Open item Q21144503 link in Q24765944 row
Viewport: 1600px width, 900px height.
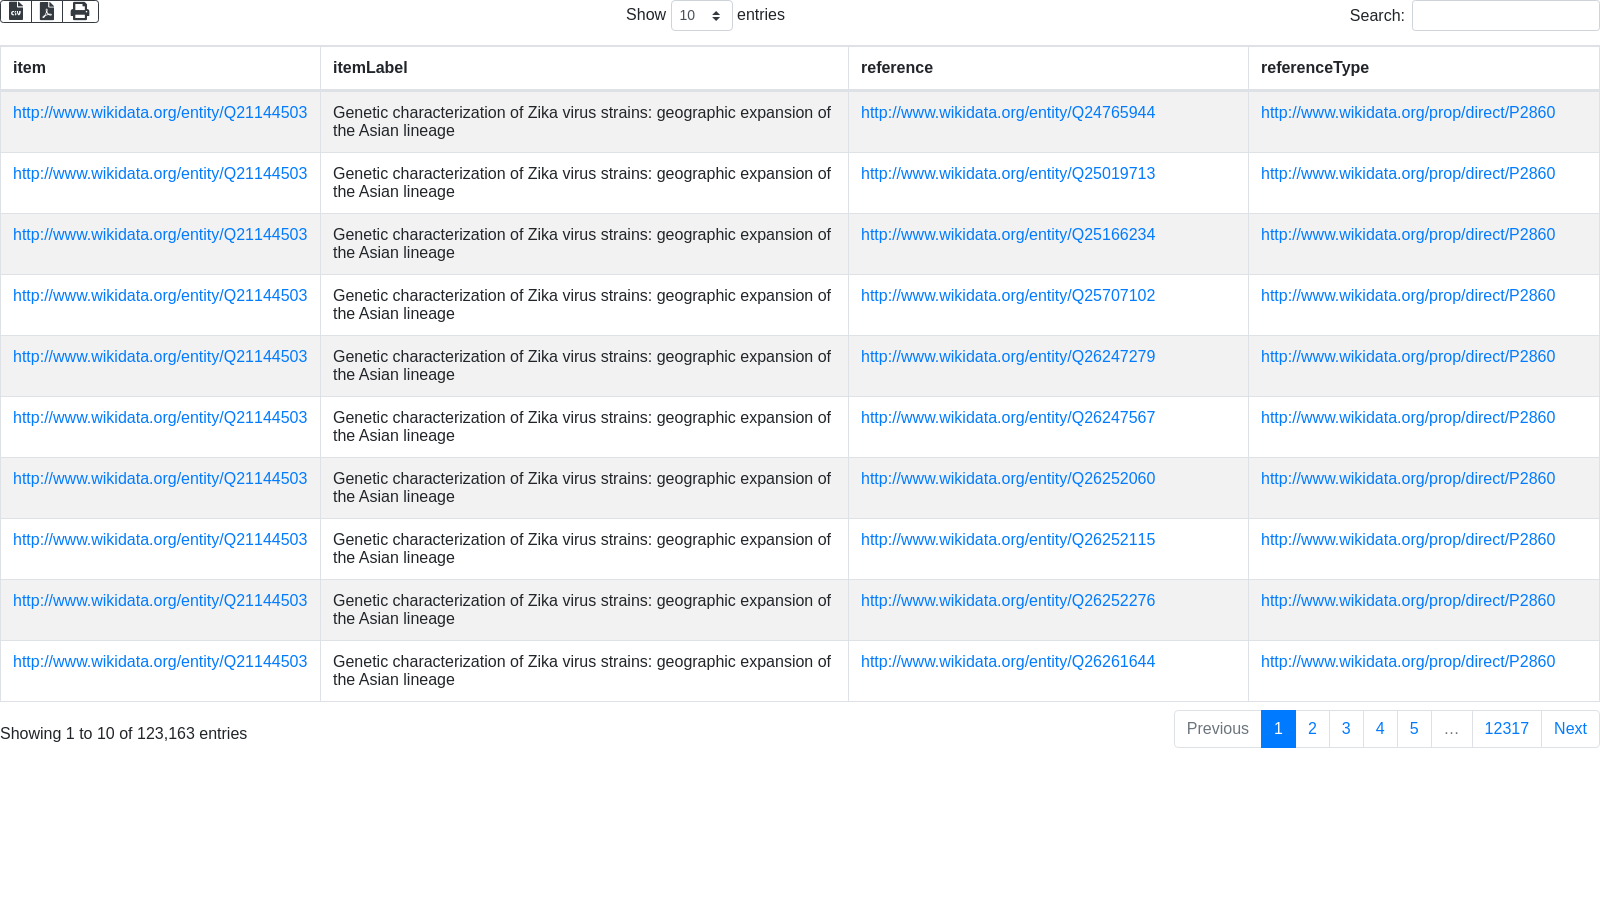(160, 113)
